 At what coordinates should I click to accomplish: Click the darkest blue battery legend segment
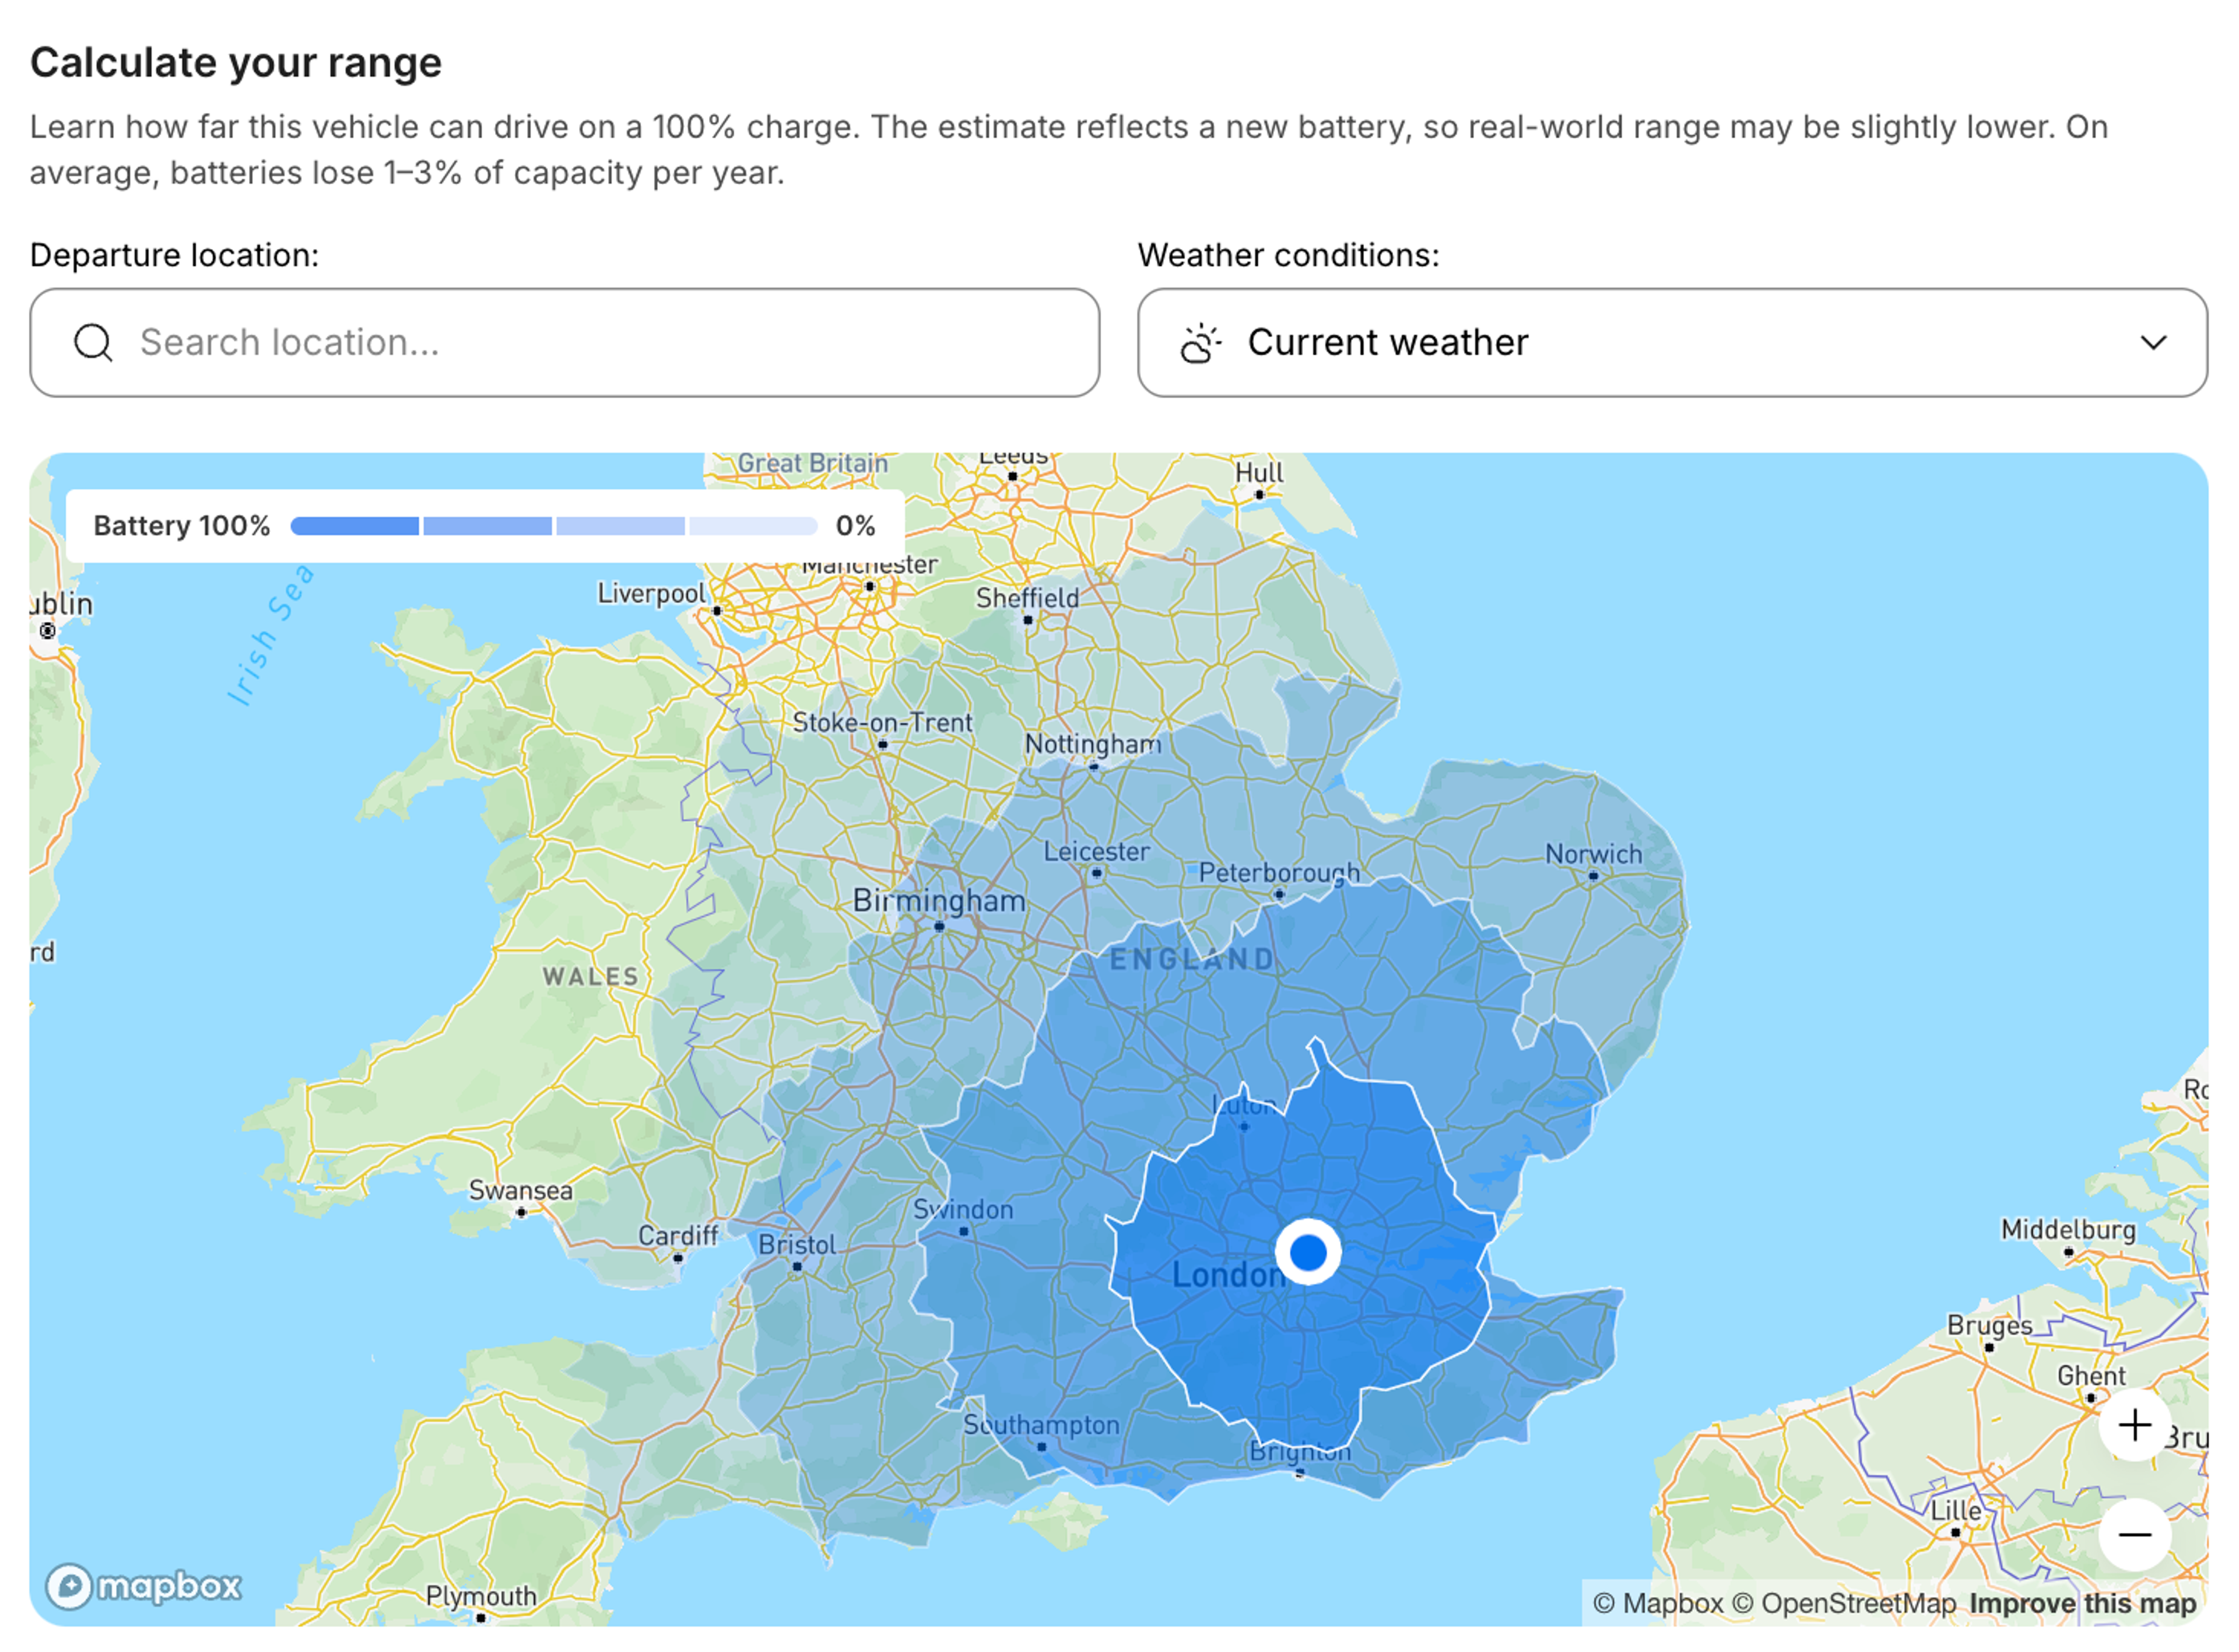pyautogui.click(x=355, y=526)
